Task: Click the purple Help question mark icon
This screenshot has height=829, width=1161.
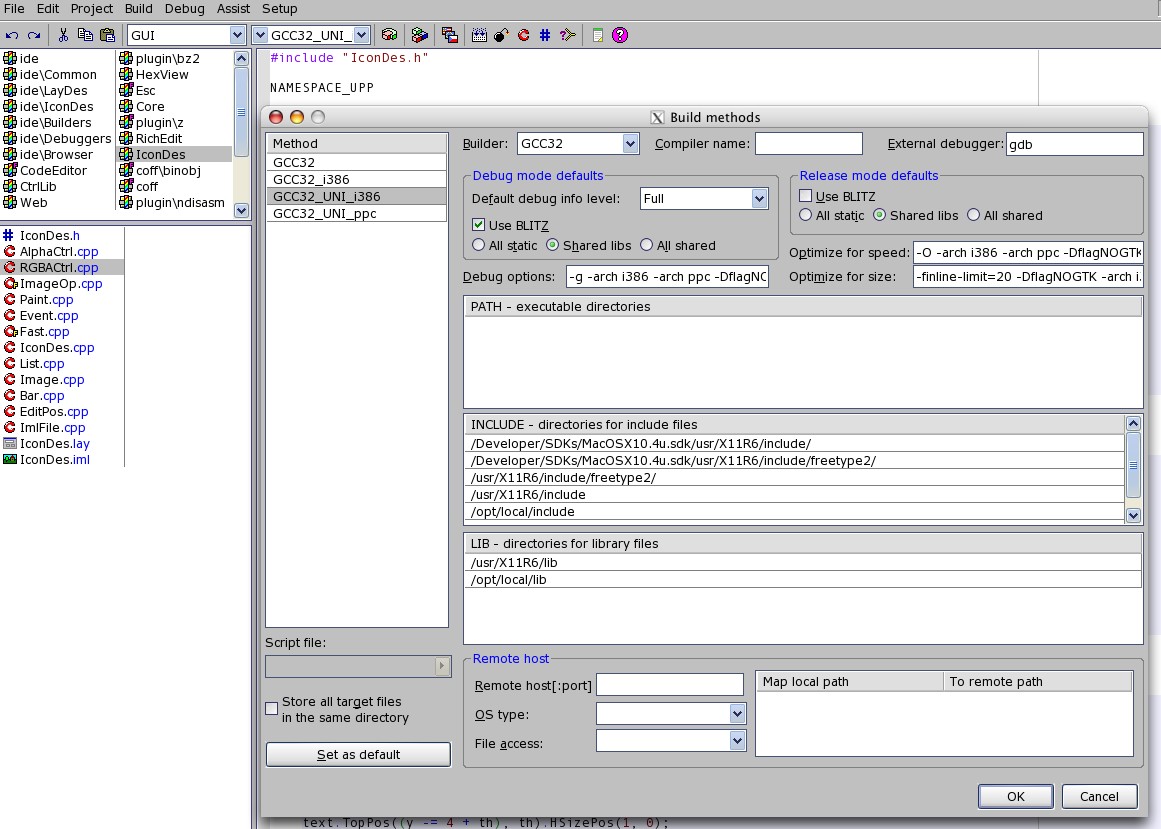Action: point(620,35)
